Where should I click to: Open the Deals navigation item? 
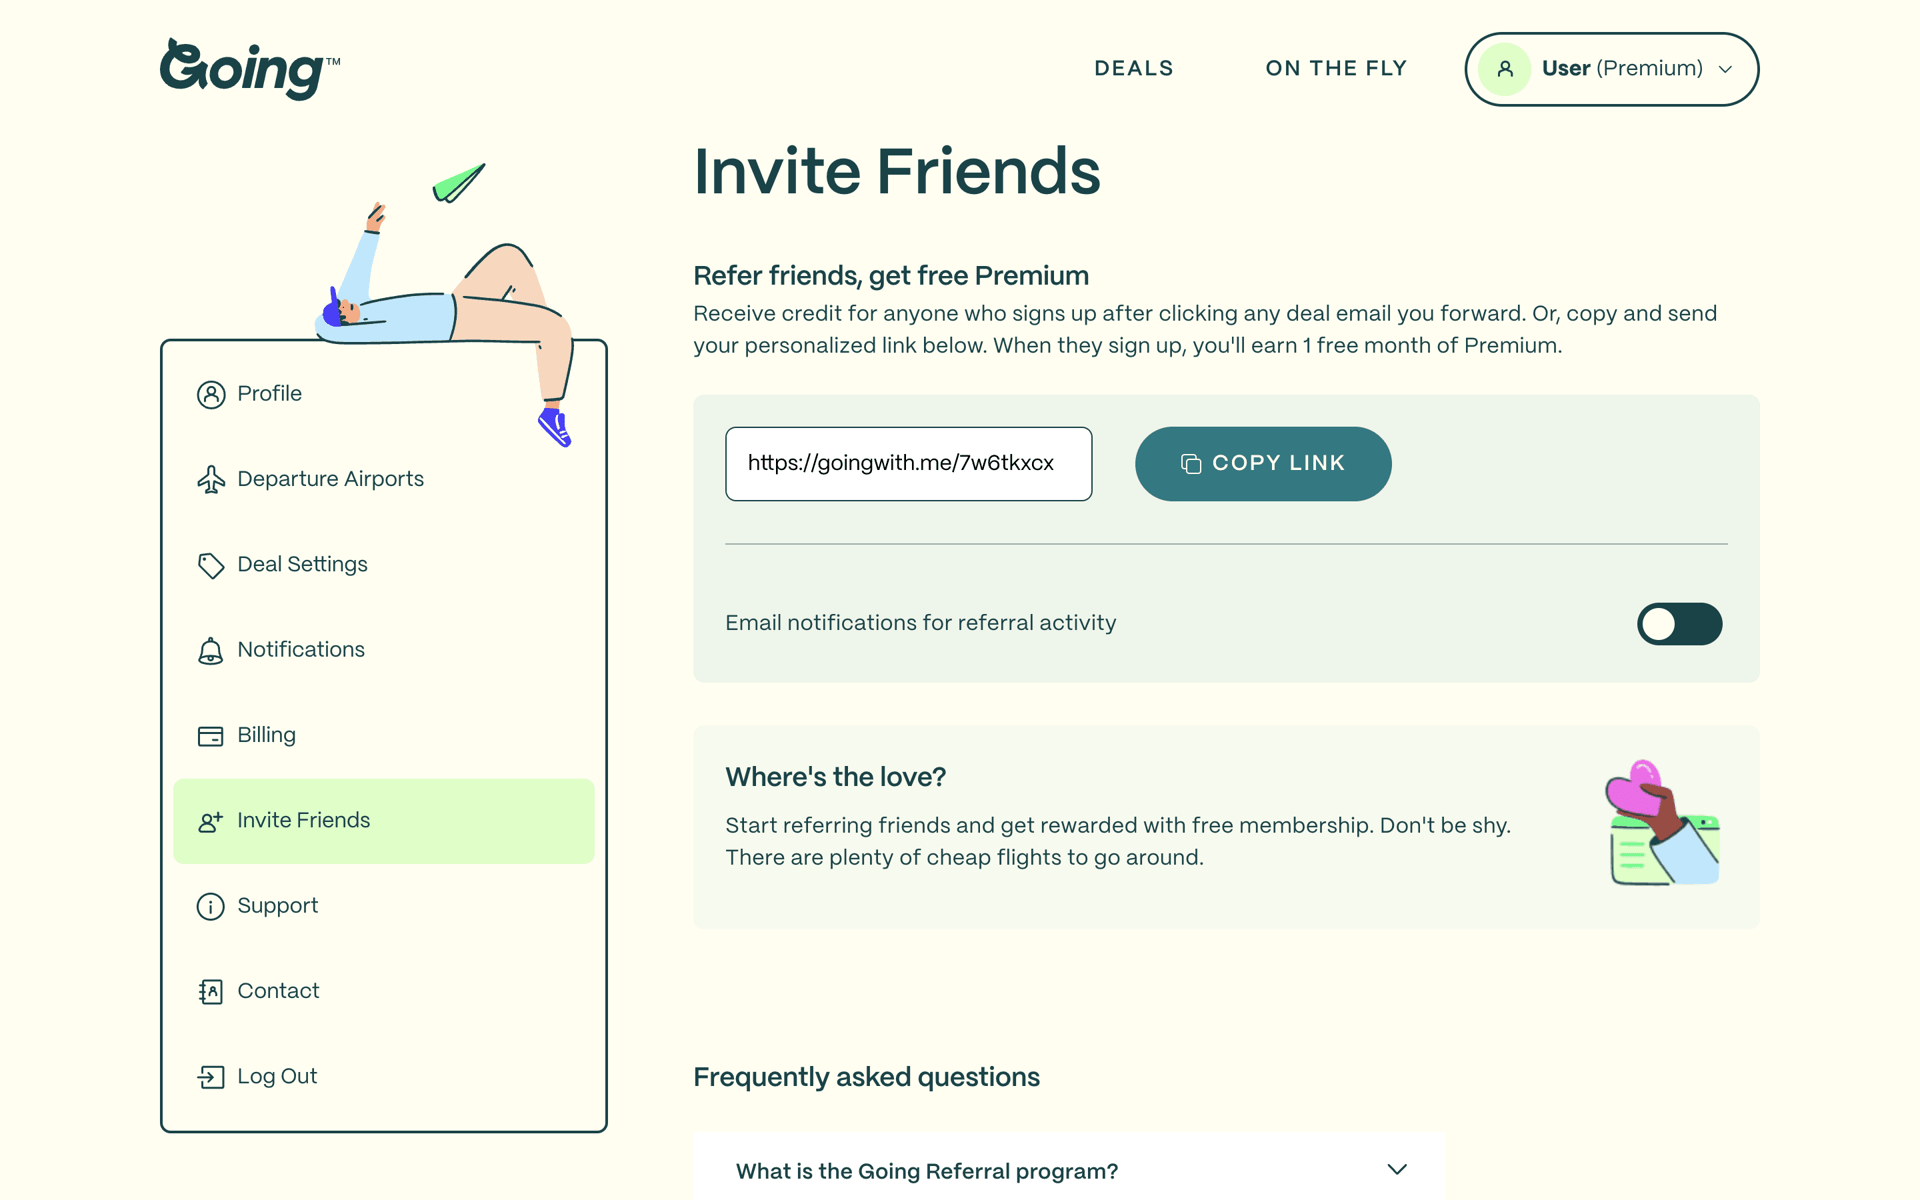[1134, 68]
